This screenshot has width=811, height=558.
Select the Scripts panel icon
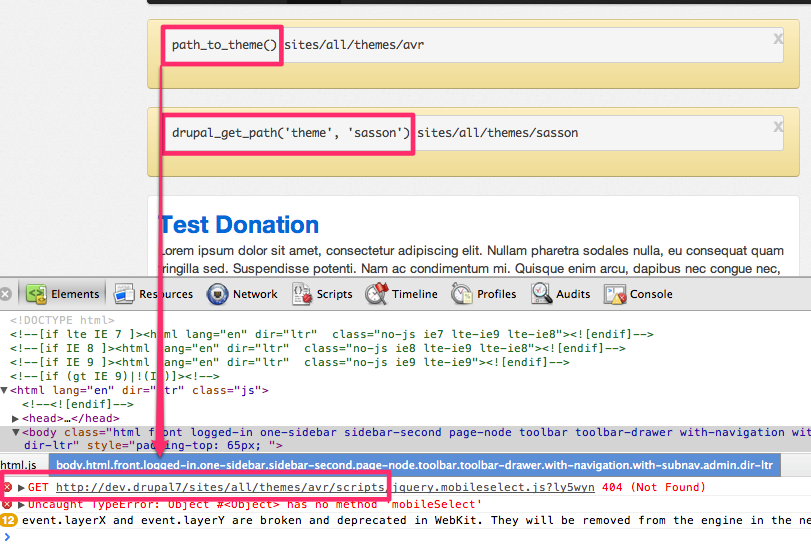302,294
